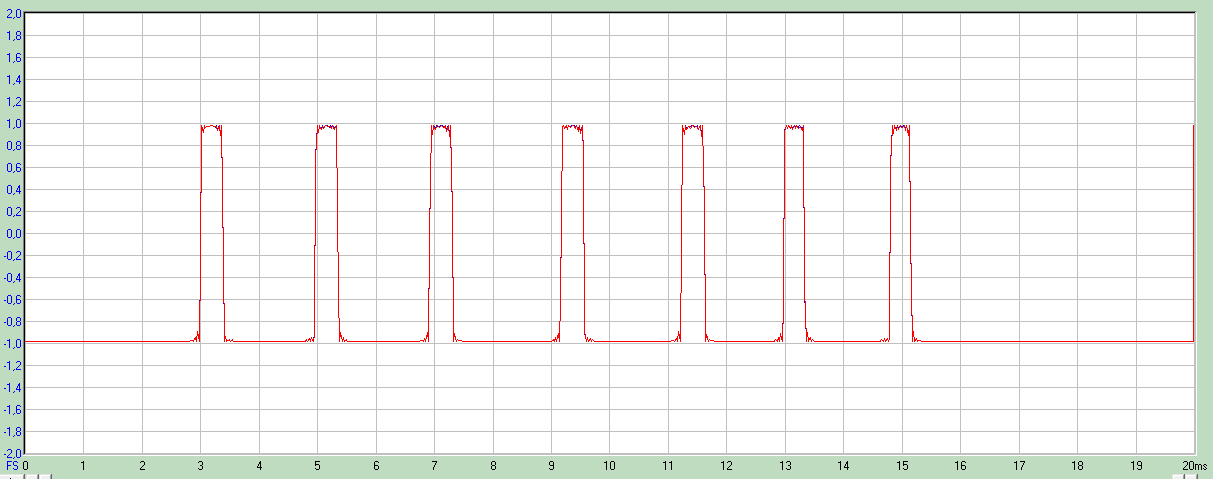Image resolution: width=1213 pixels, height=479 pixels.
Task: Click the second pulse top near 5 ms
Action: 327,127
